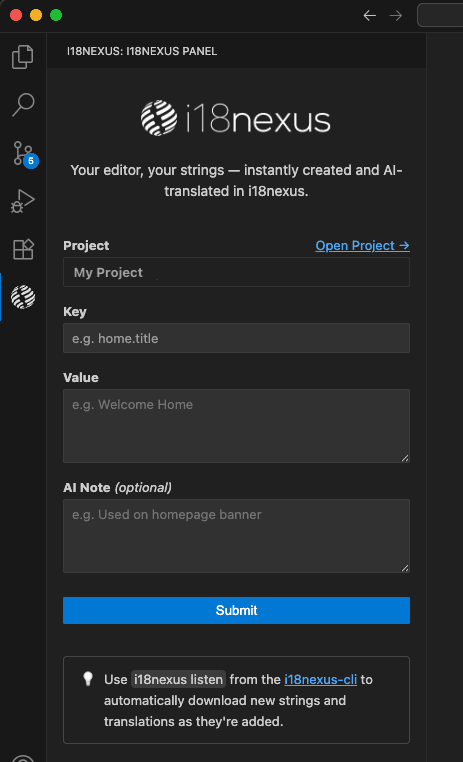The height and width of the screenshot is (762, 463).
Task: Click the lightbulb tip icon
Action: tap(88, 678)
